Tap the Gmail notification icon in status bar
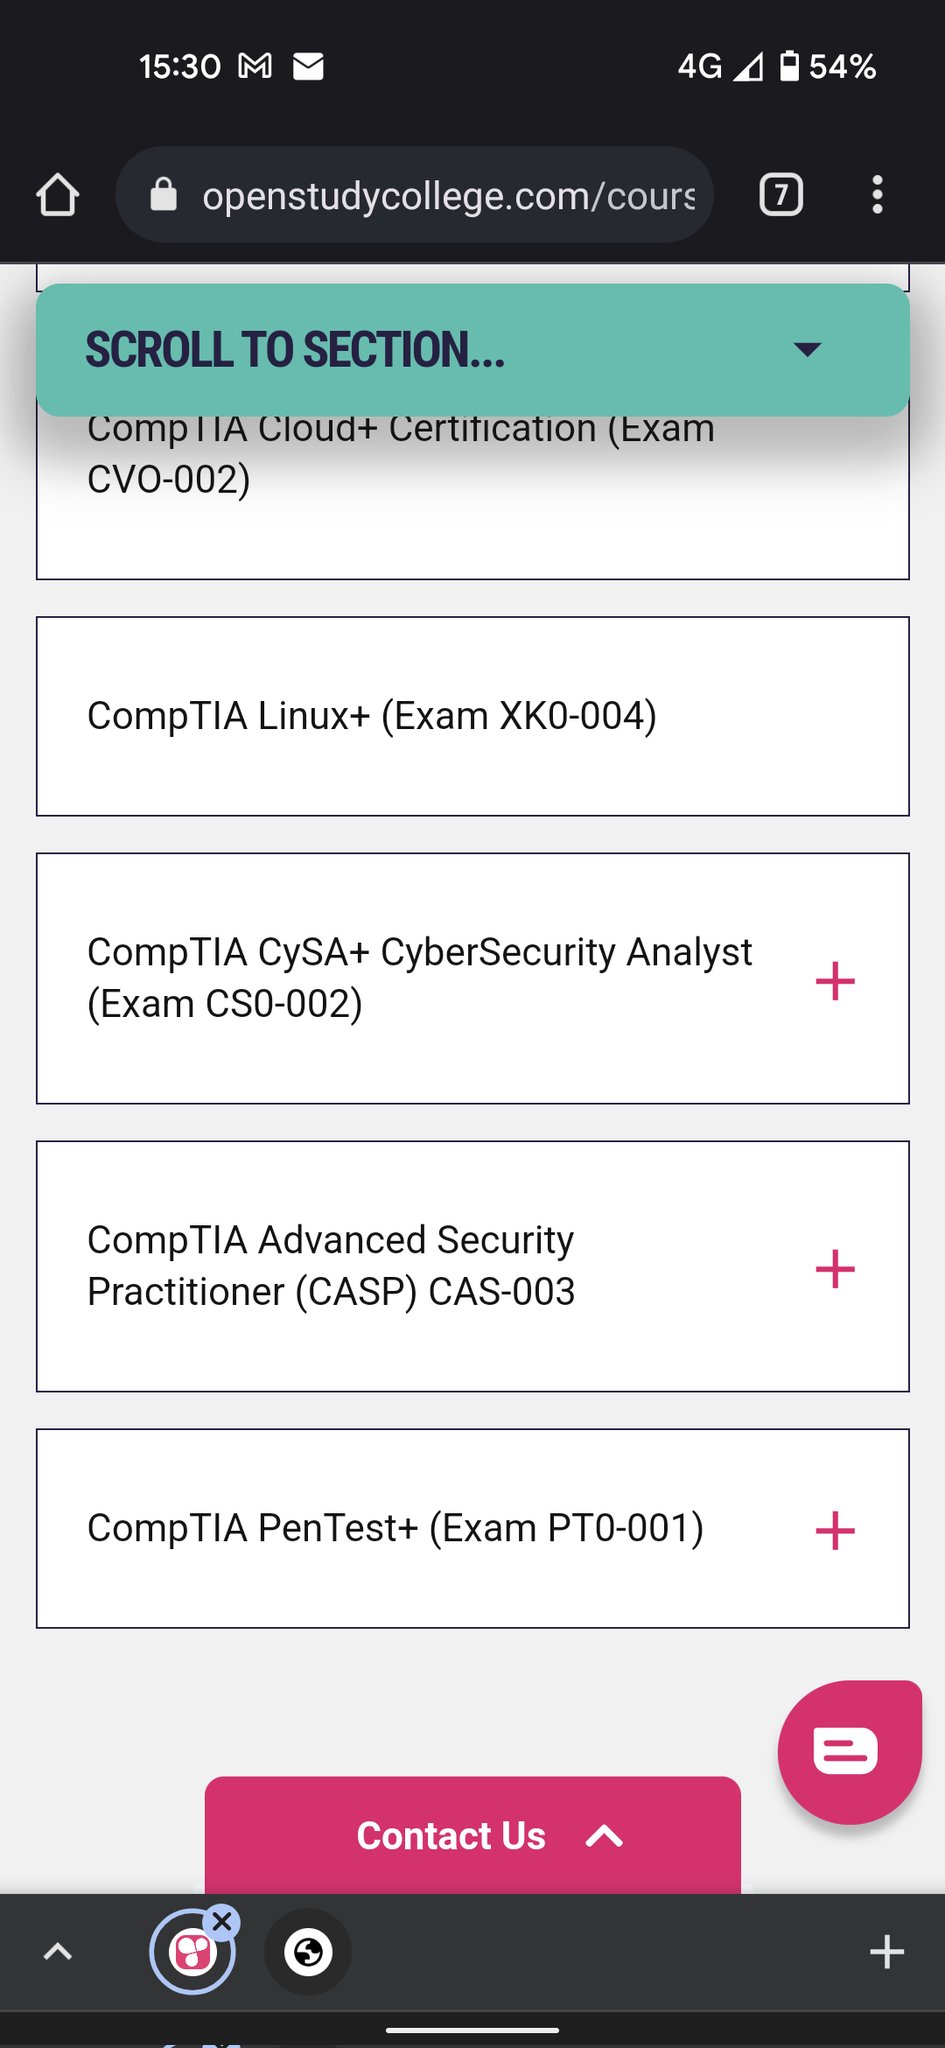945x2048 pixels. coord(255,66)
